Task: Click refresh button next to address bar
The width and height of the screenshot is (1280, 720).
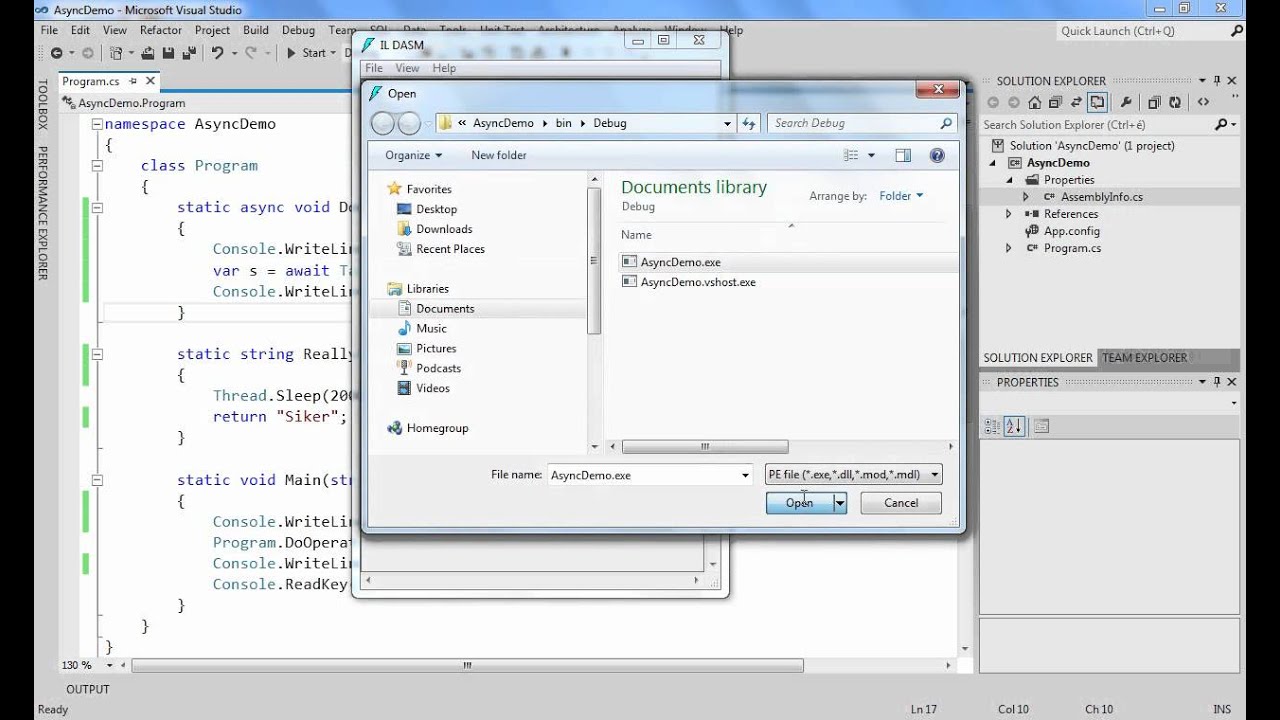Action: (x=749, y=123)
